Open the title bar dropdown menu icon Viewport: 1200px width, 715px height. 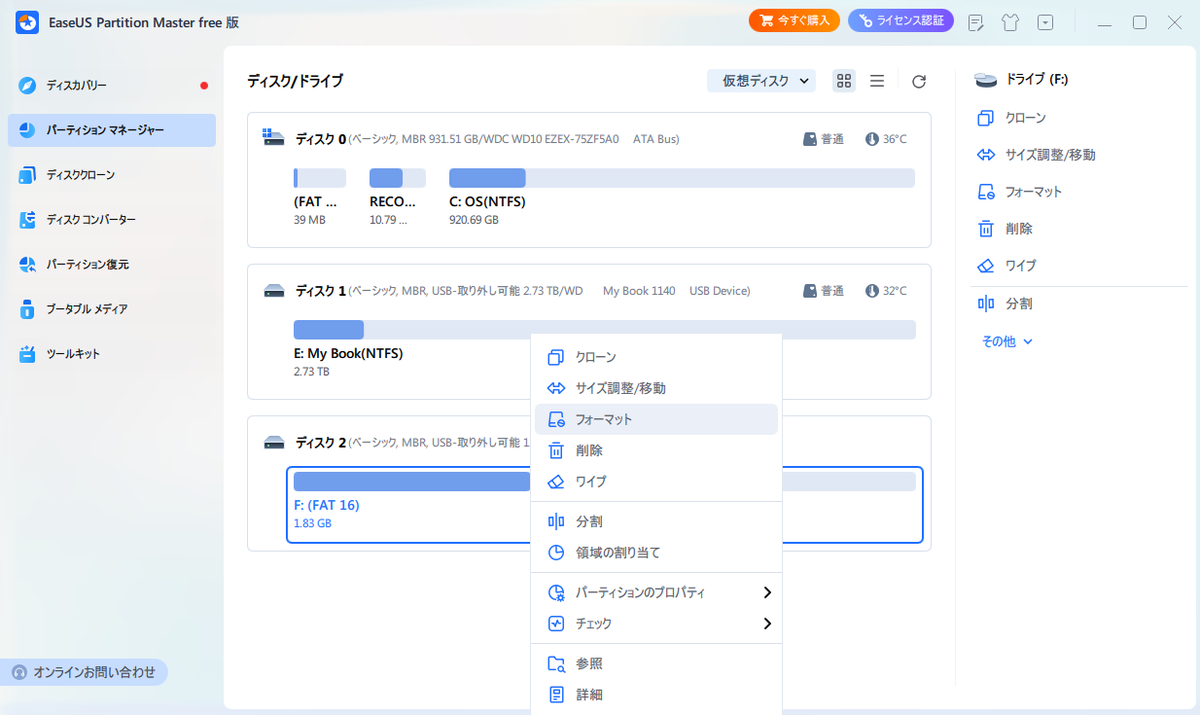pos(1045,22)
